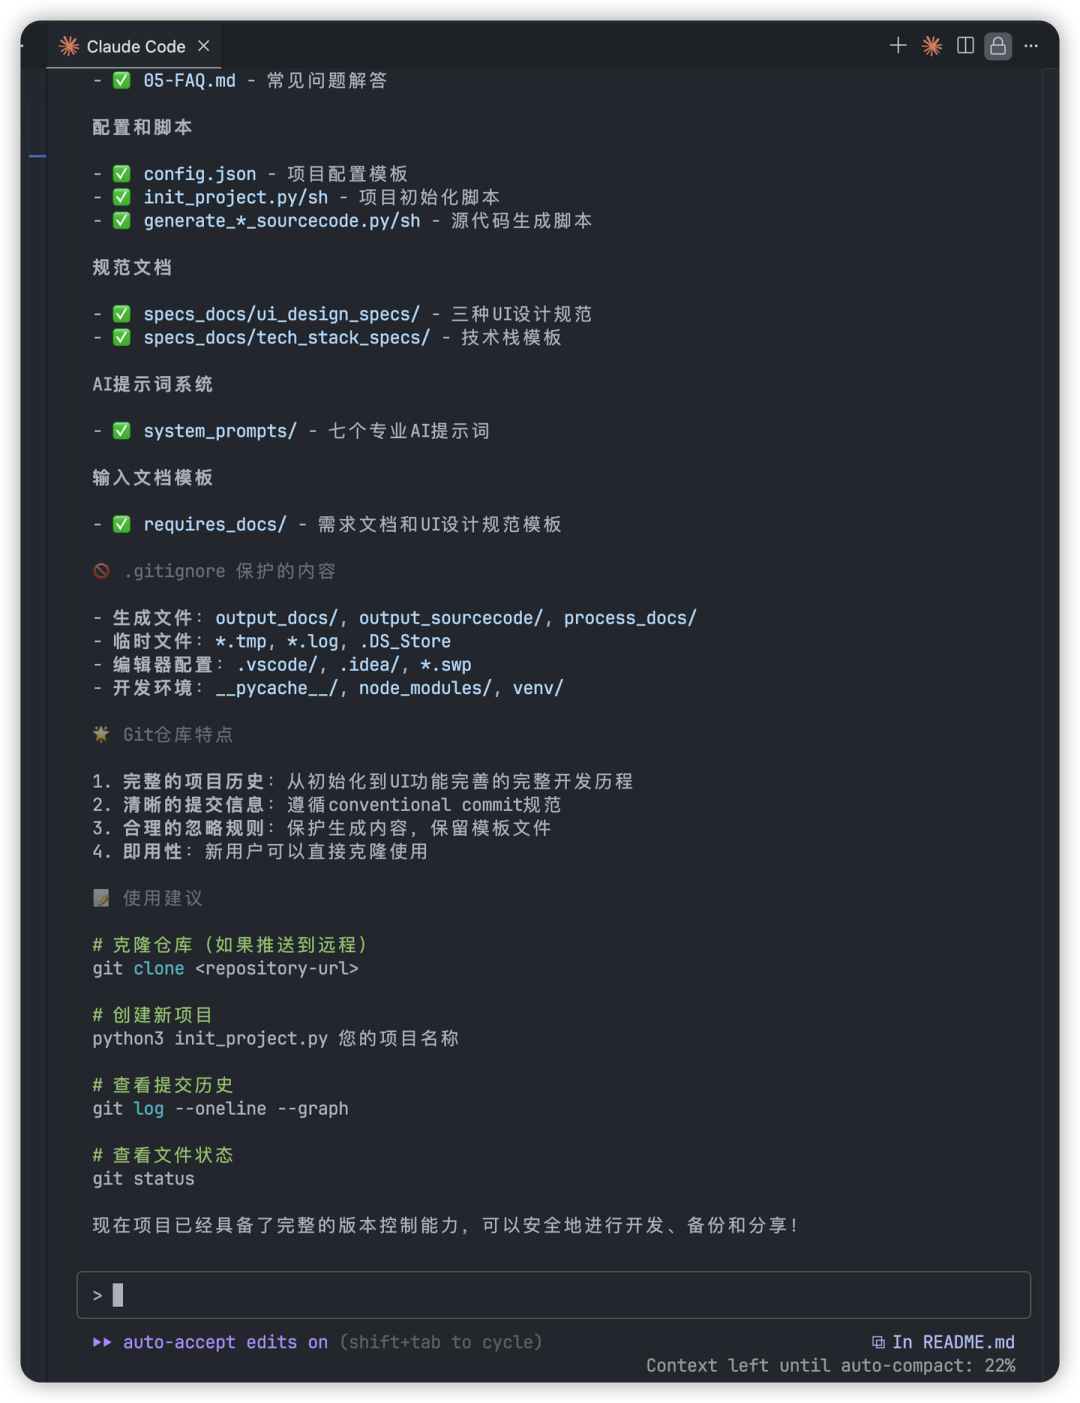Click the Claude logo inside the tab
Screen dimensions: 1080x1403
click(x=69, y=46)
